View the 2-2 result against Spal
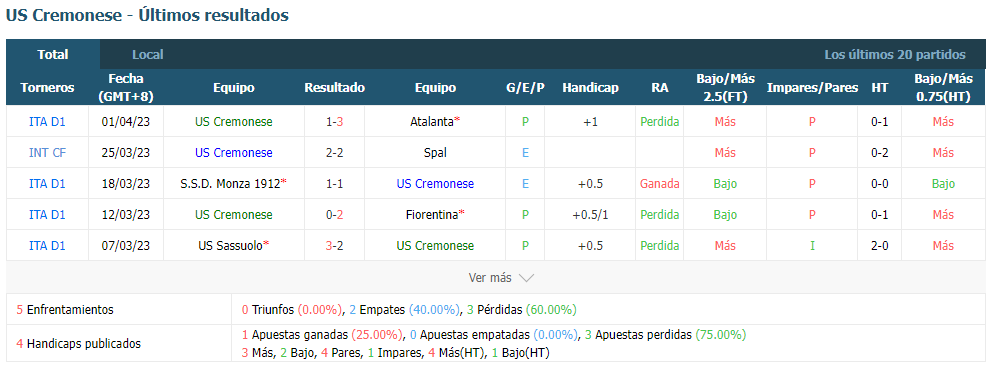The height and width of the screenshot is (370, 993). pyautogui.click(x=334, y=153)
